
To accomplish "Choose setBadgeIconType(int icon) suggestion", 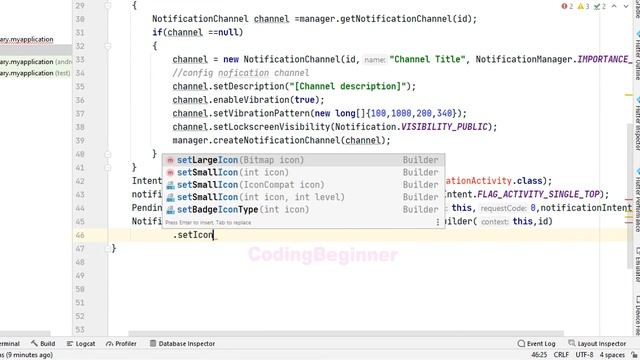I will pyautogui.click(x=303, y=210).
